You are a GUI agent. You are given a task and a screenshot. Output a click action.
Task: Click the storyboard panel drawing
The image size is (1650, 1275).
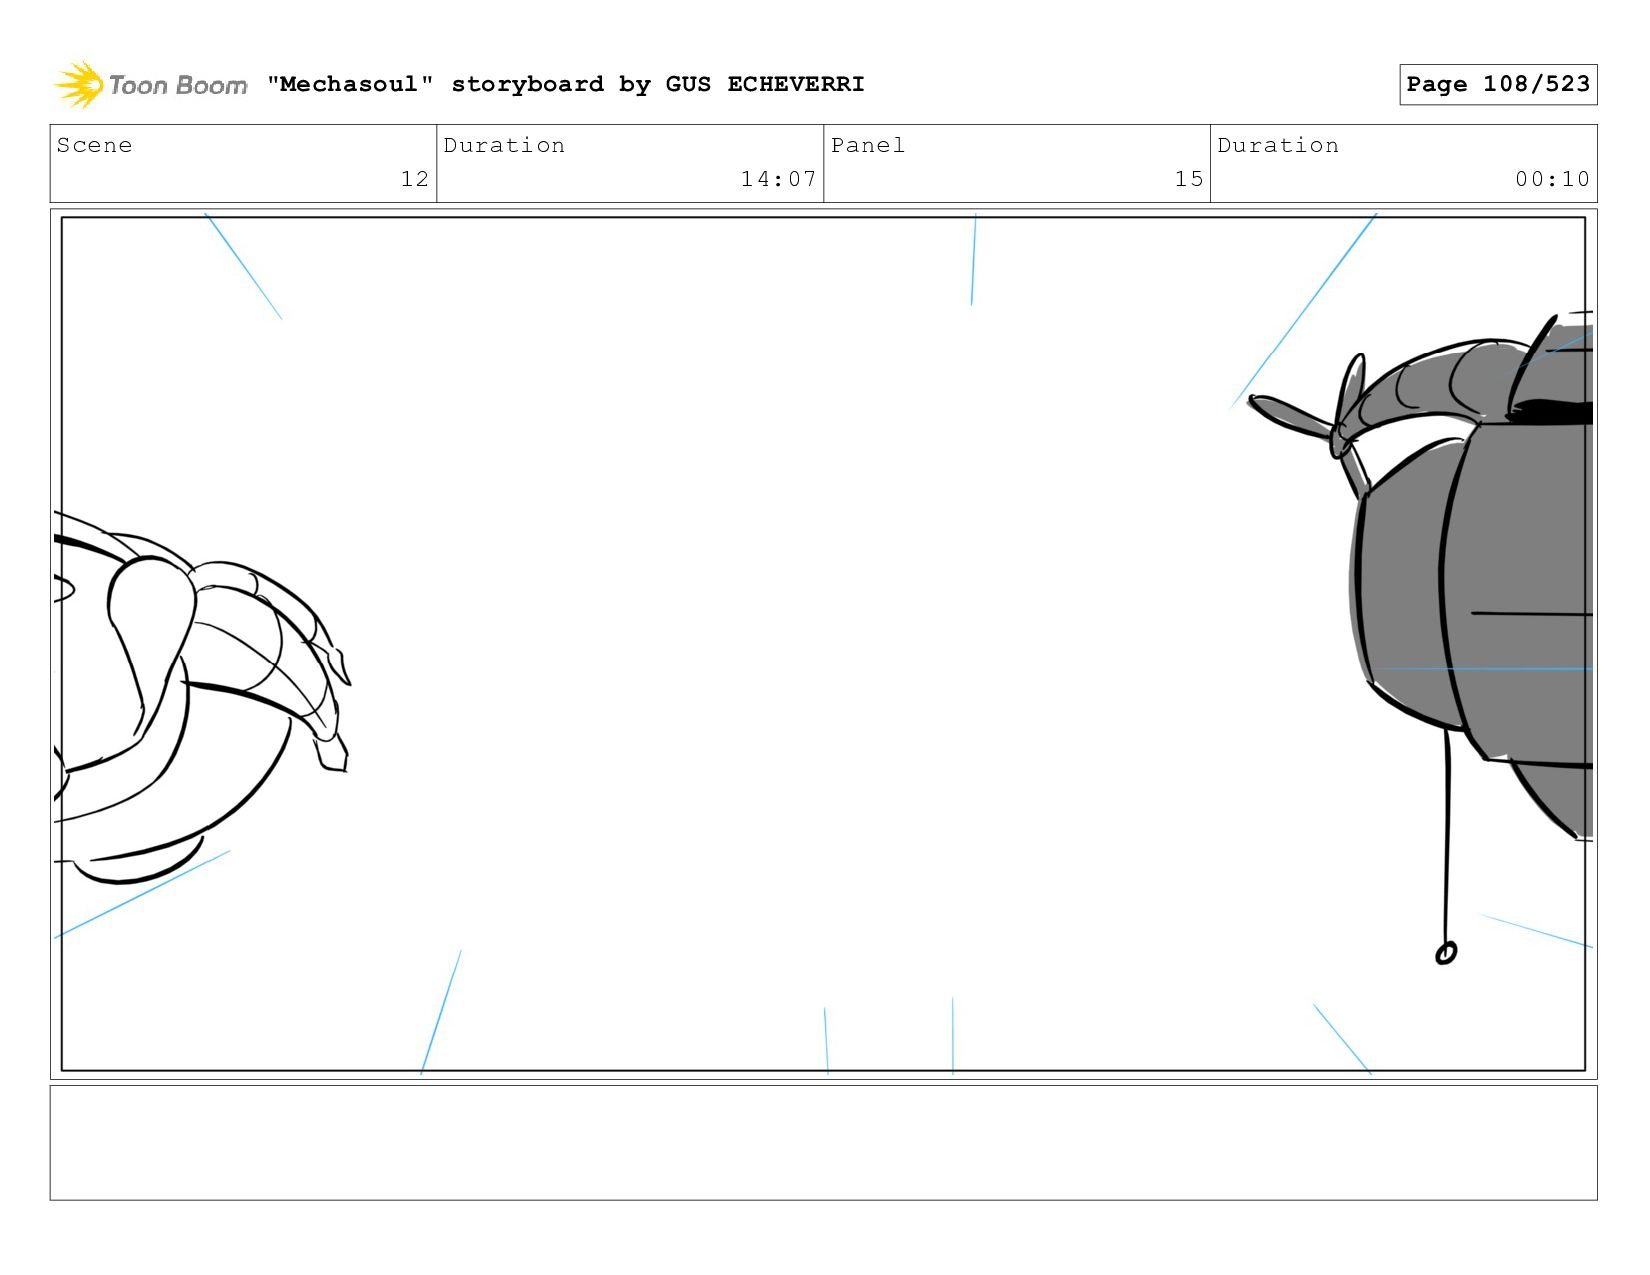pos(823,644)
